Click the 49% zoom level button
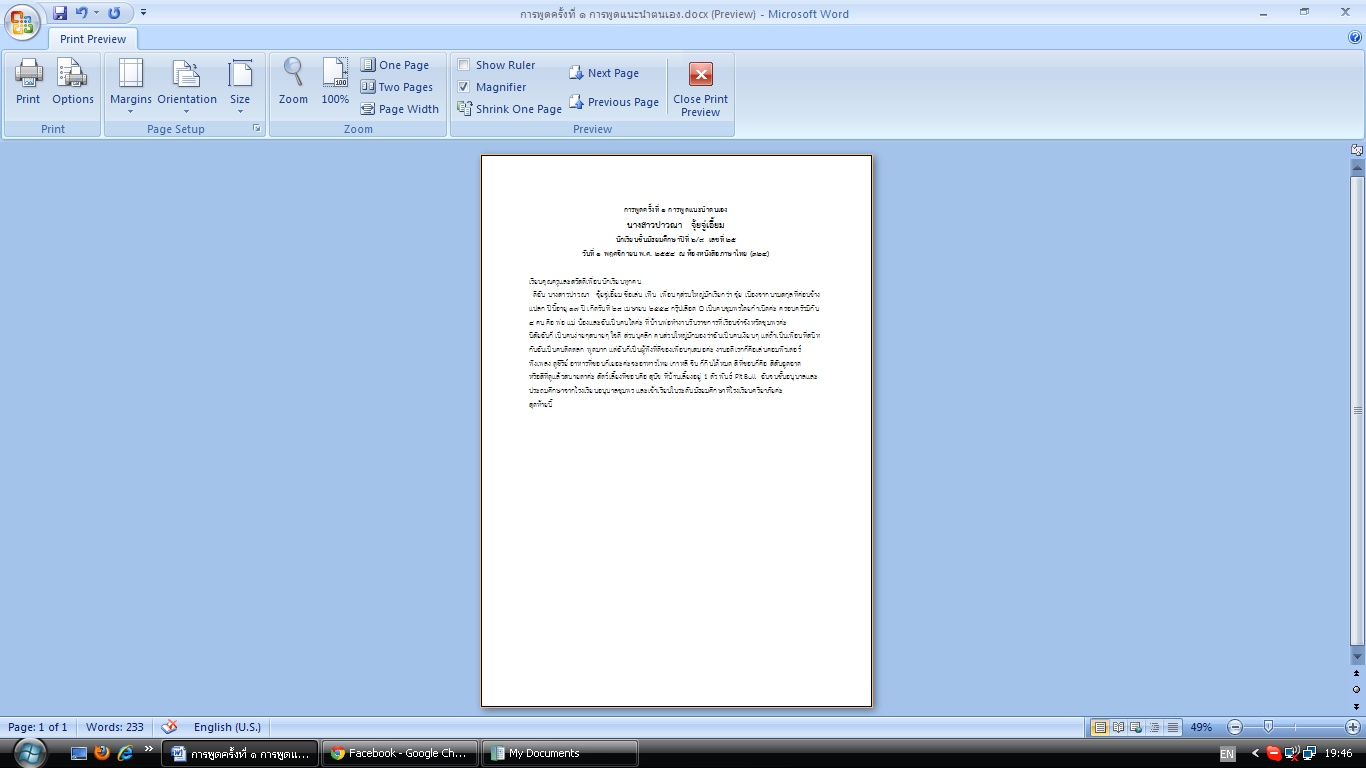1366x768 pixels. click(x=1201, y=727)
